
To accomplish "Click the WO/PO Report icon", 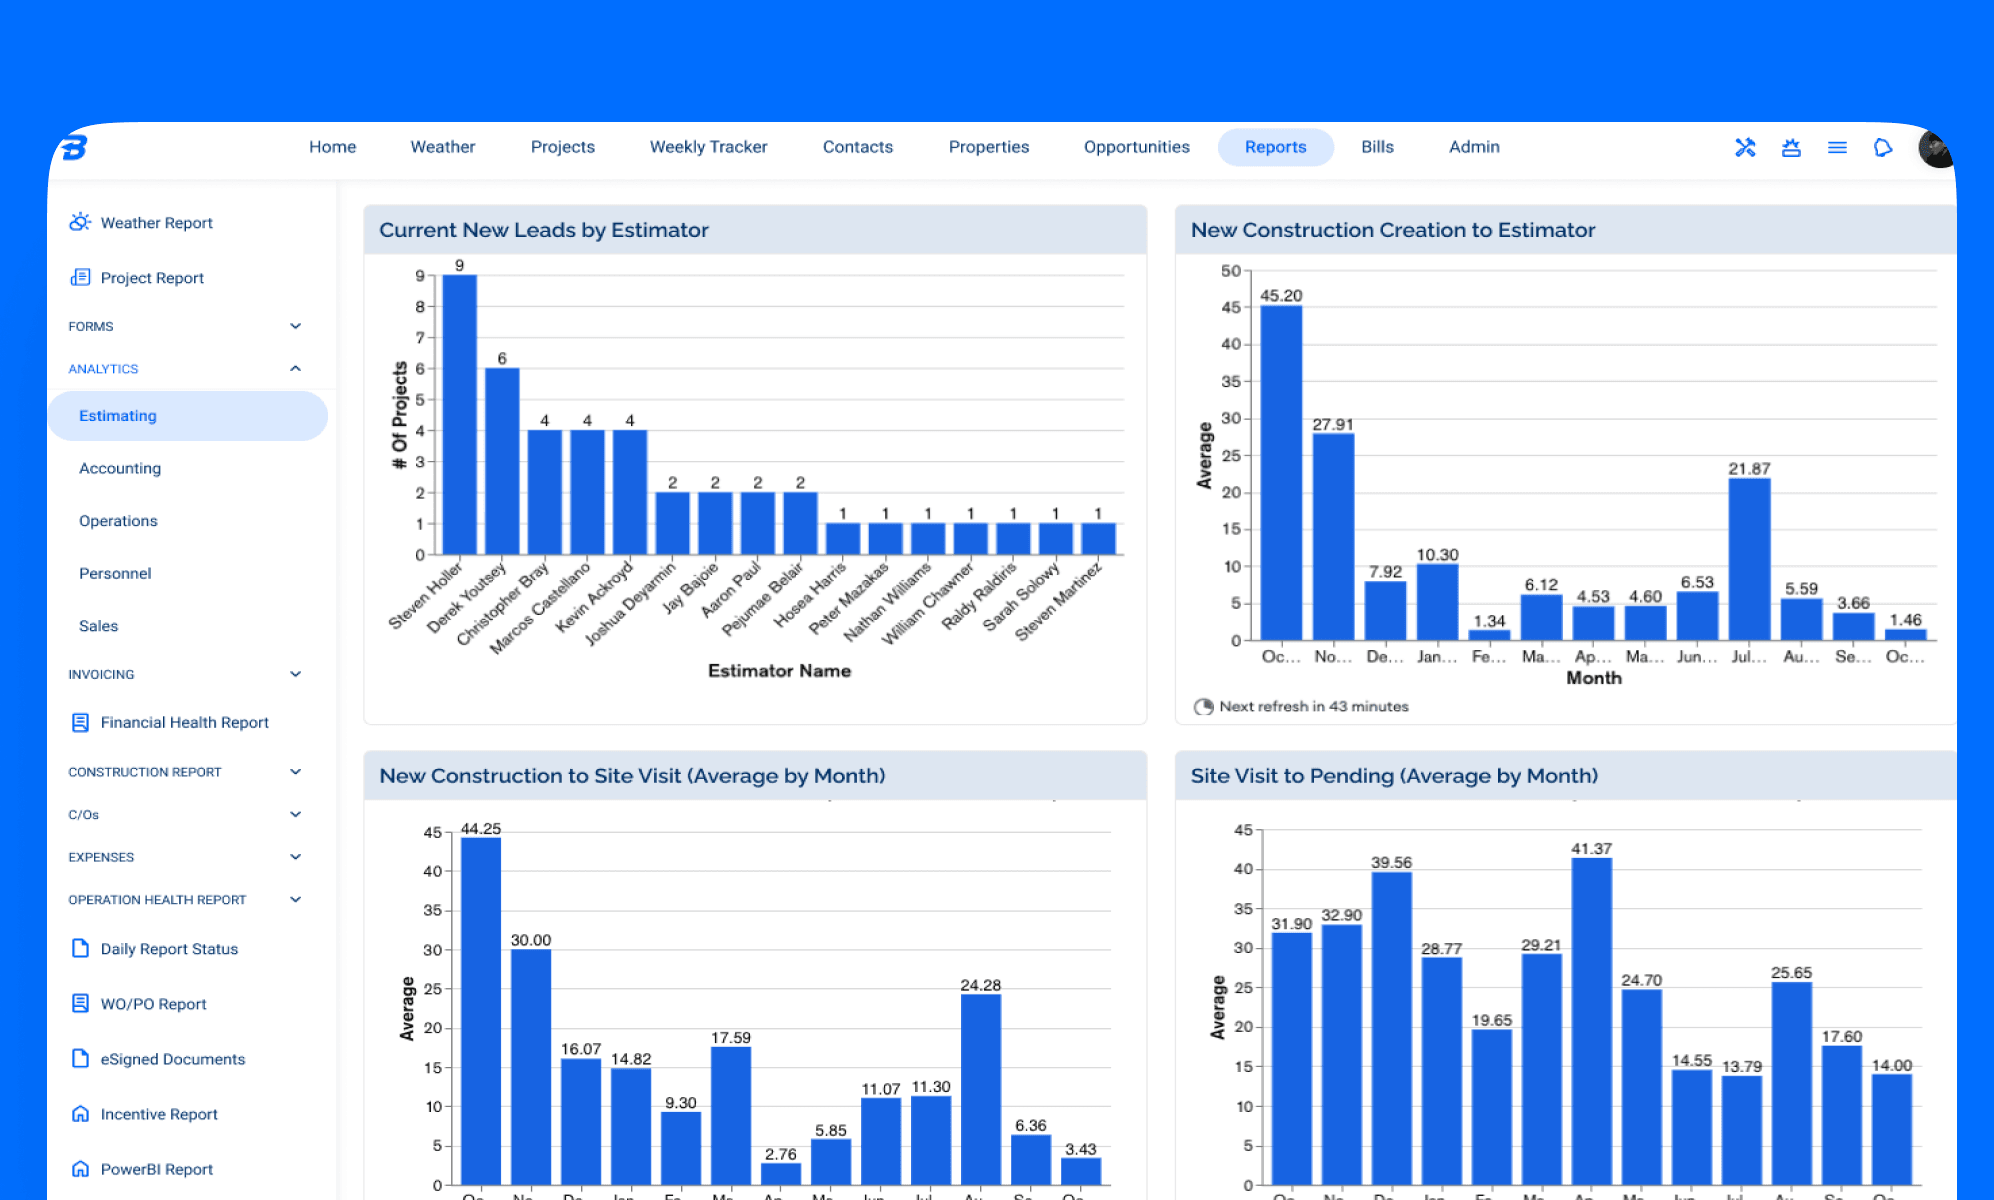I will [80, 1003].
